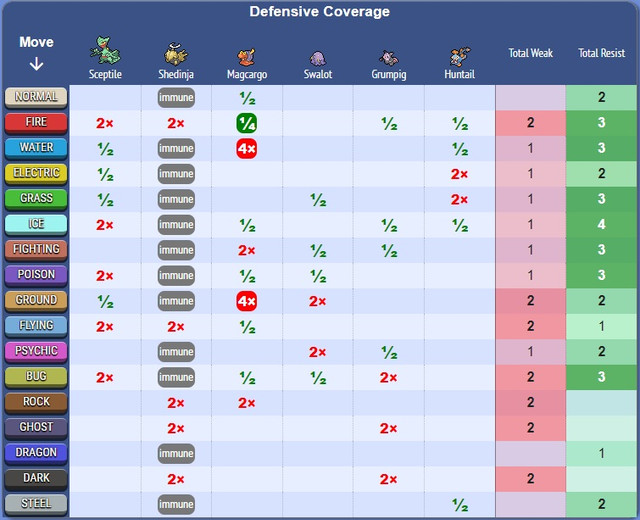640x520 pixels.
Task: Select the ELECTRIC type button
Action: [36, 173]
